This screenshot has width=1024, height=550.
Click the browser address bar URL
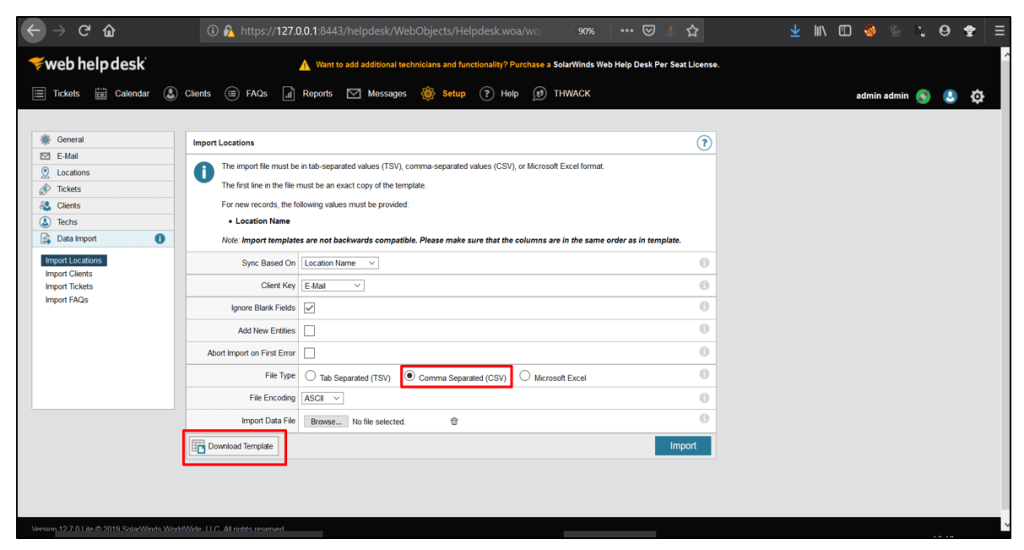click(391, 31)
